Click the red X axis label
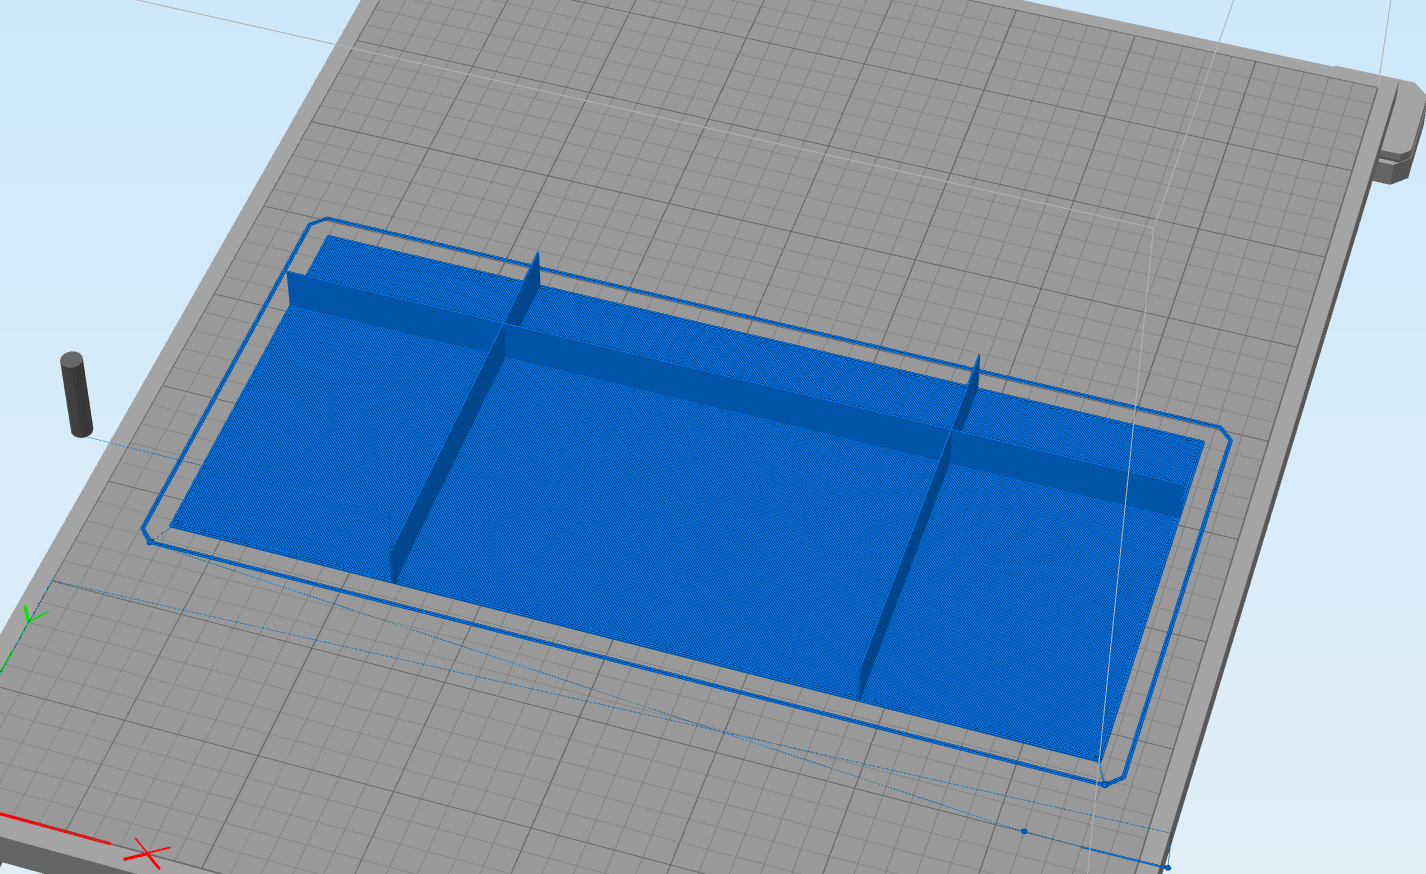The image size is (1426, 874). coord(148,855)
